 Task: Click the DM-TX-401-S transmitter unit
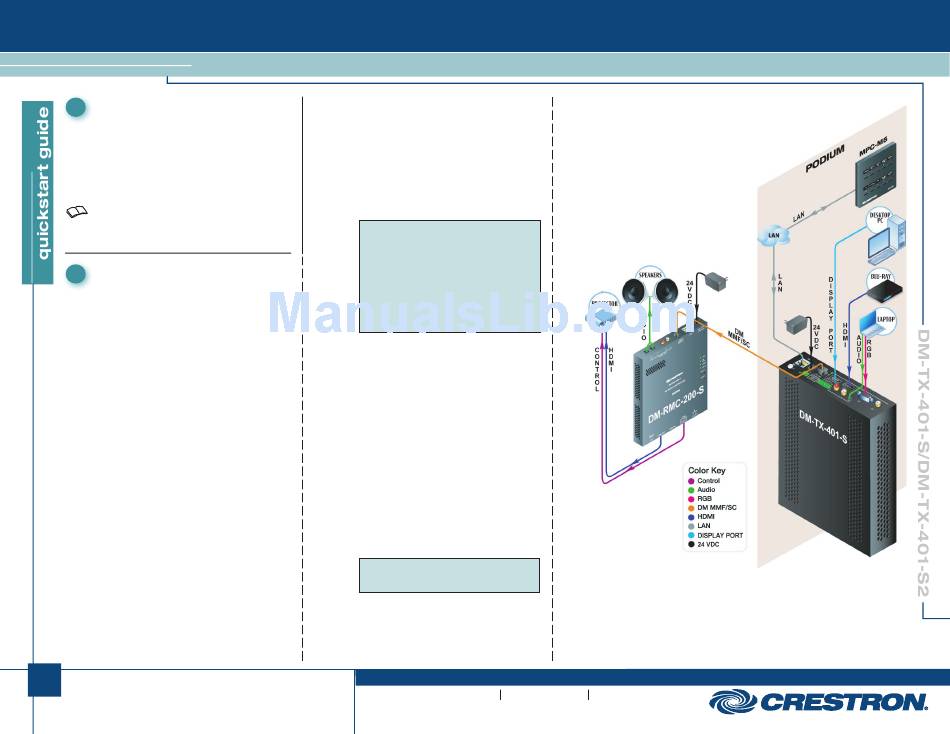click(836, 454)
